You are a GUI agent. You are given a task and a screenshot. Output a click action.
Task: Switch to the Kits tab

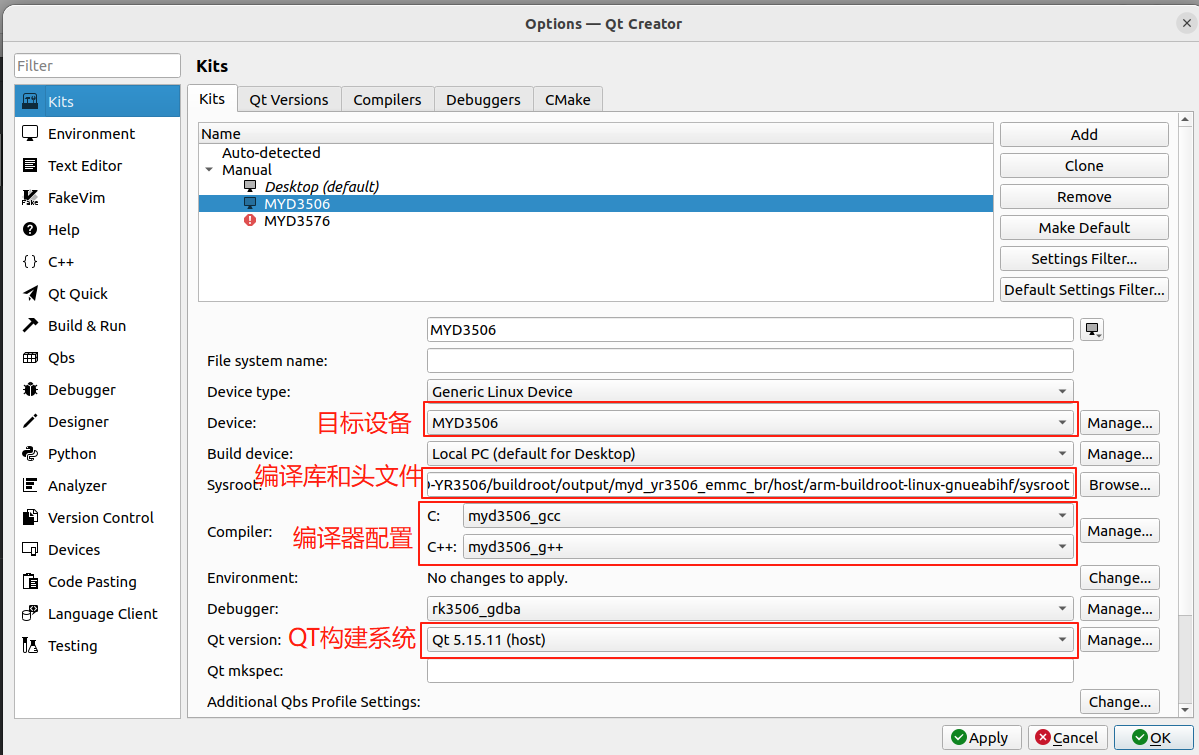click(212, 99)
